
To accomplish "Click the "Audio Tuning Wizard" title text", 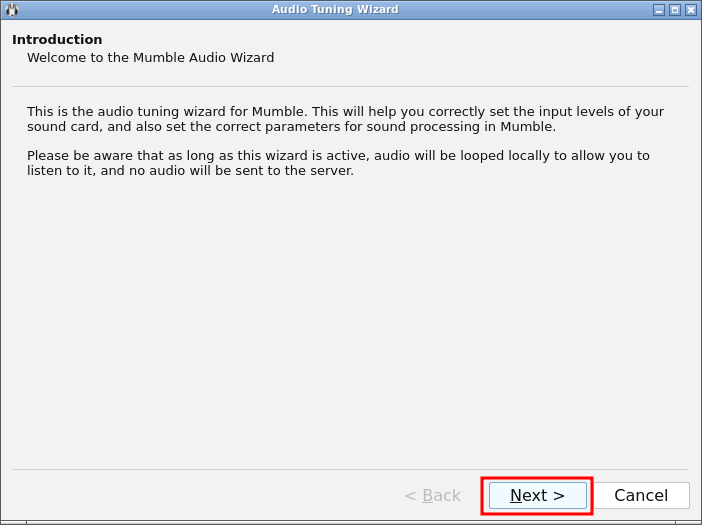I will click(x=335, y=10).
